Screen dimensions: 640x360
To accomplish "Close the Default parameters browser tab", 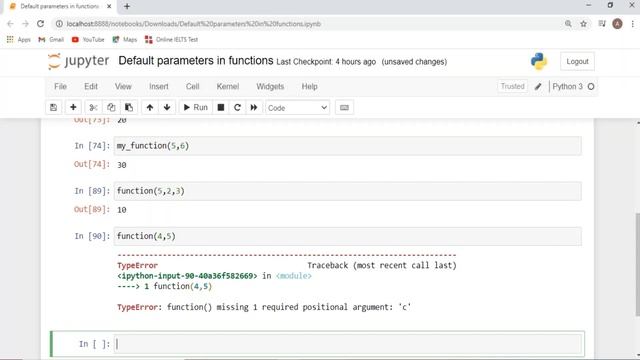I will (x=109, y=7).
